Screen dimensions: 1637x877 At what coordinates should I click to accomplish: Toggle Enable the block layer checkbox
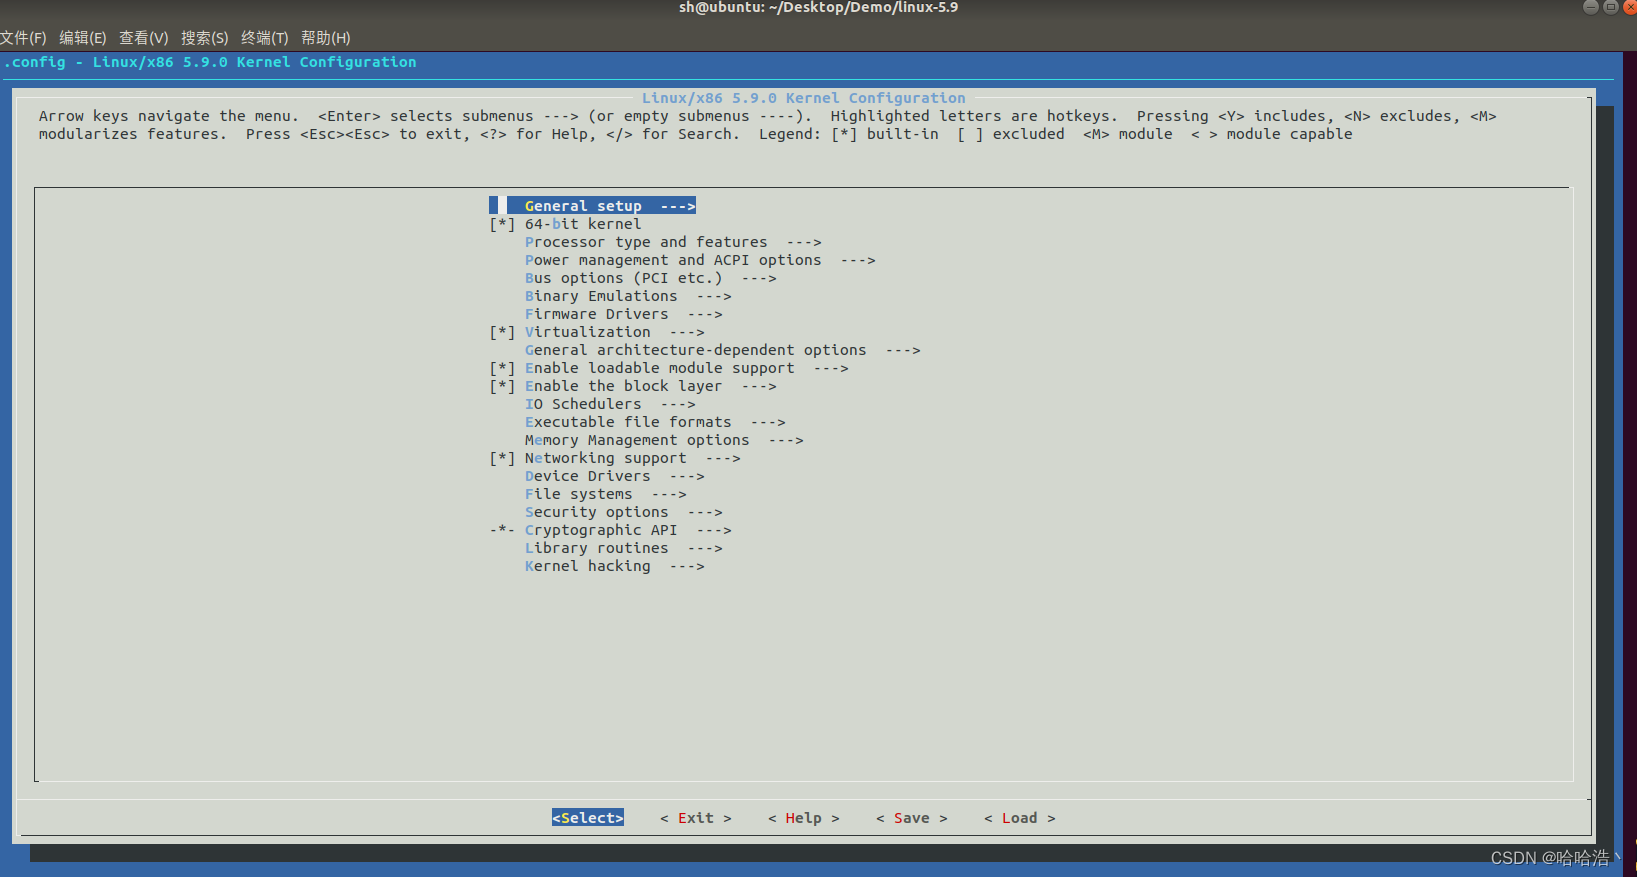(x=502, y=386)
